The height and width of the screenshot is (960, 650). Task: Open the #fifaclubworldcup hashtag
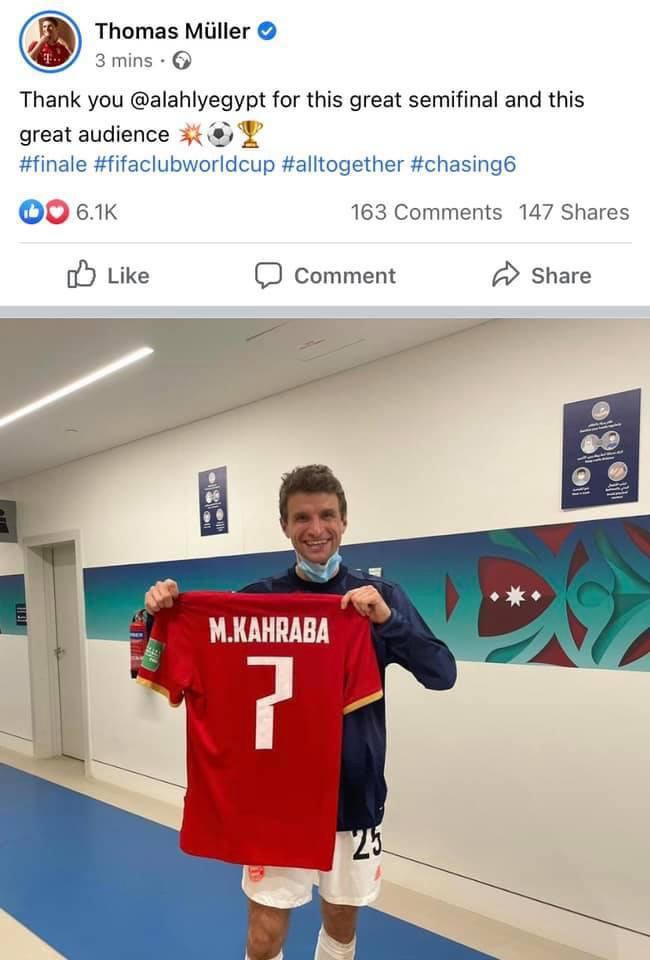[x=184, y=164]
